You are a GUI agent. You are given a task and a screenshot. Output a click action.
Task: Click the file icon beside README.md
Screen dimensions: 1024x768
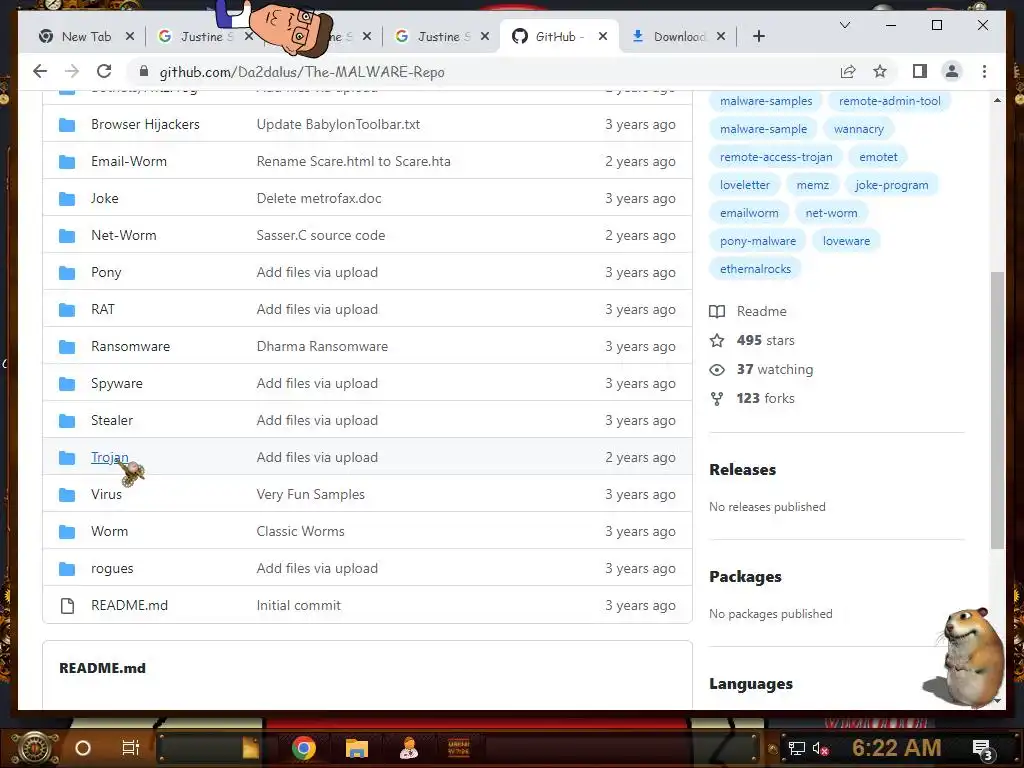[67, 606]
